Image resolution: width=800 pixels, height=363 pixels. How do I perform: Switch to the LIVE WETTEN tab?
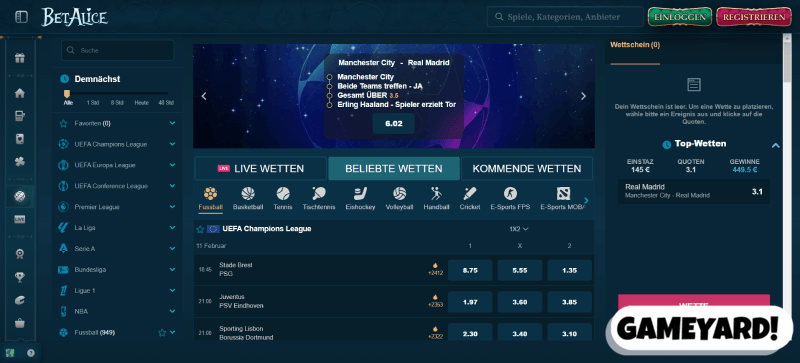pyautogui.click(x=260, y=168)
